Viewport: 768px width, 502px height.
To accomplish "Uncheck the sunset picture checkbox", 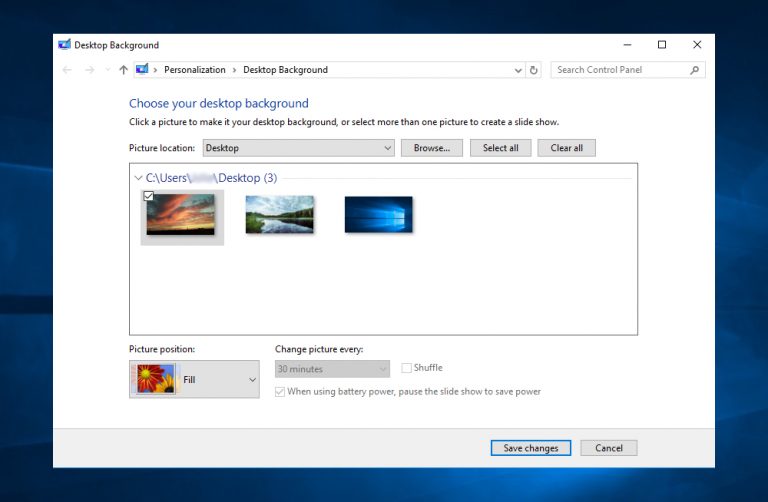I will pyautogui.click(x=148, y=196).
